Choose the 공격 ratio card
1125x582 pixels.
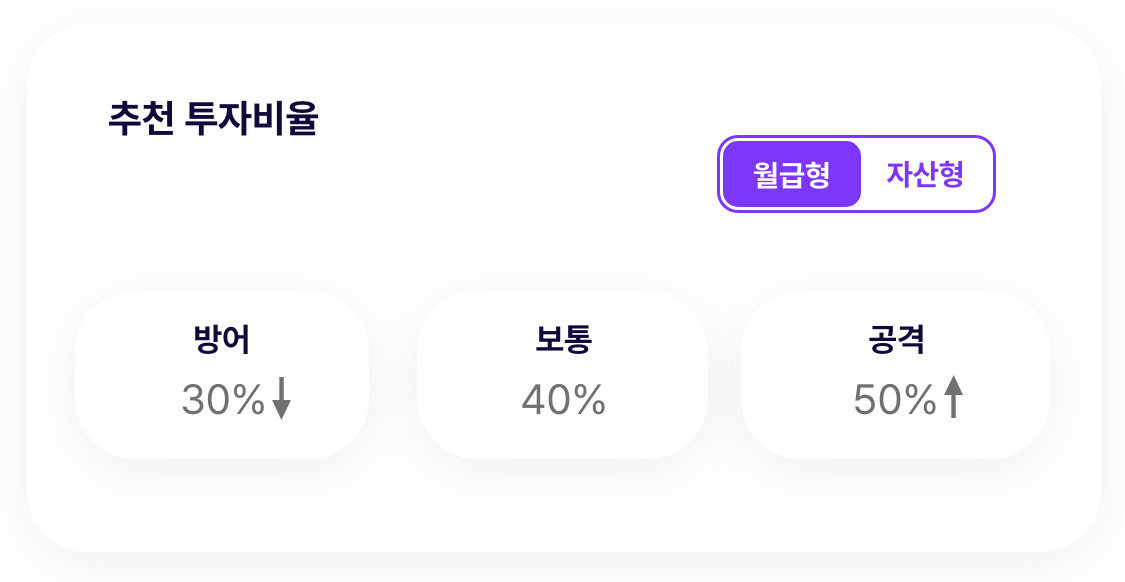(x=895, y=374)
